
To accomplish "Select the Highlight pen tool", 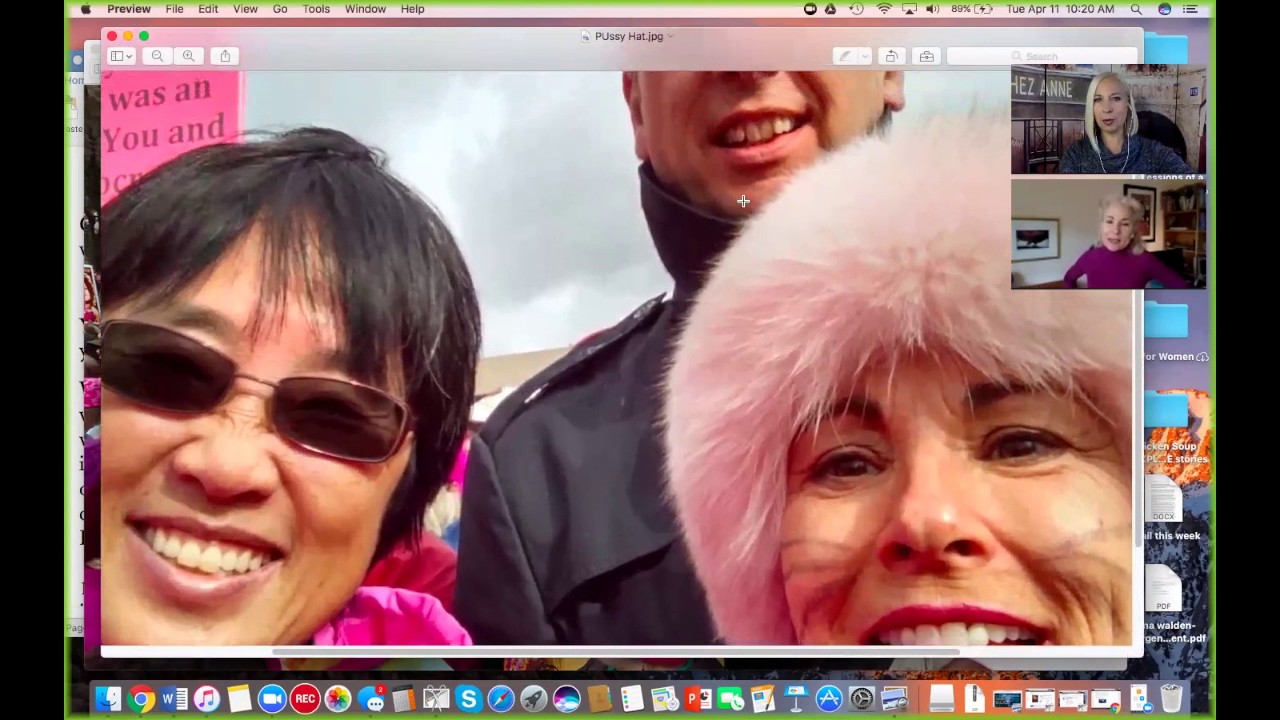I will [845, 57].
